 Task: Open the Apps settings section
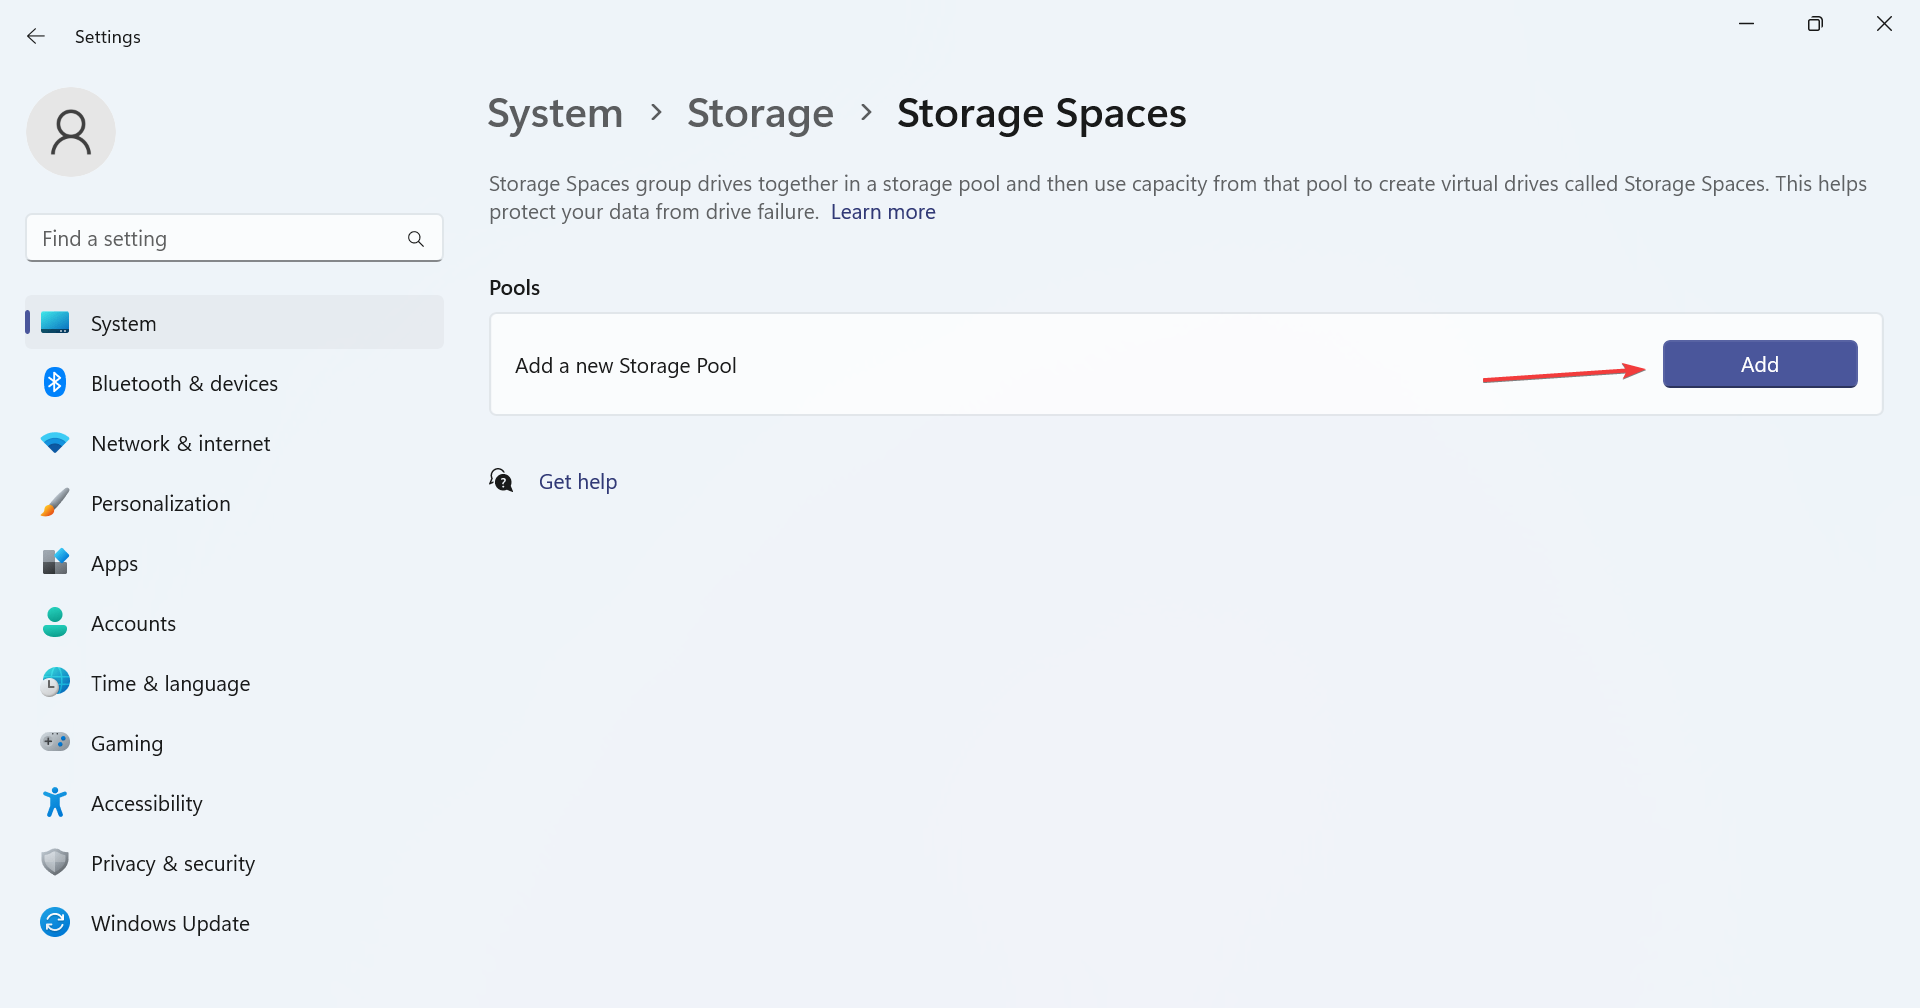click(x=114, y=564)
